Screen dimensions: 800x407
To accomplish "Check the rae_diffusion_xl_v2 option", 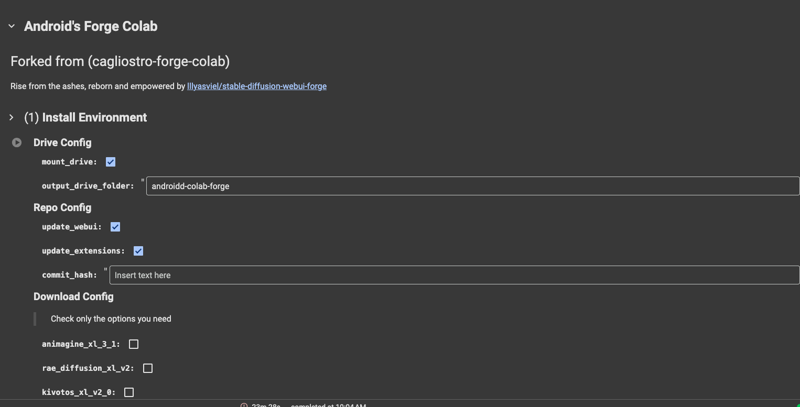I will point(147,368).
